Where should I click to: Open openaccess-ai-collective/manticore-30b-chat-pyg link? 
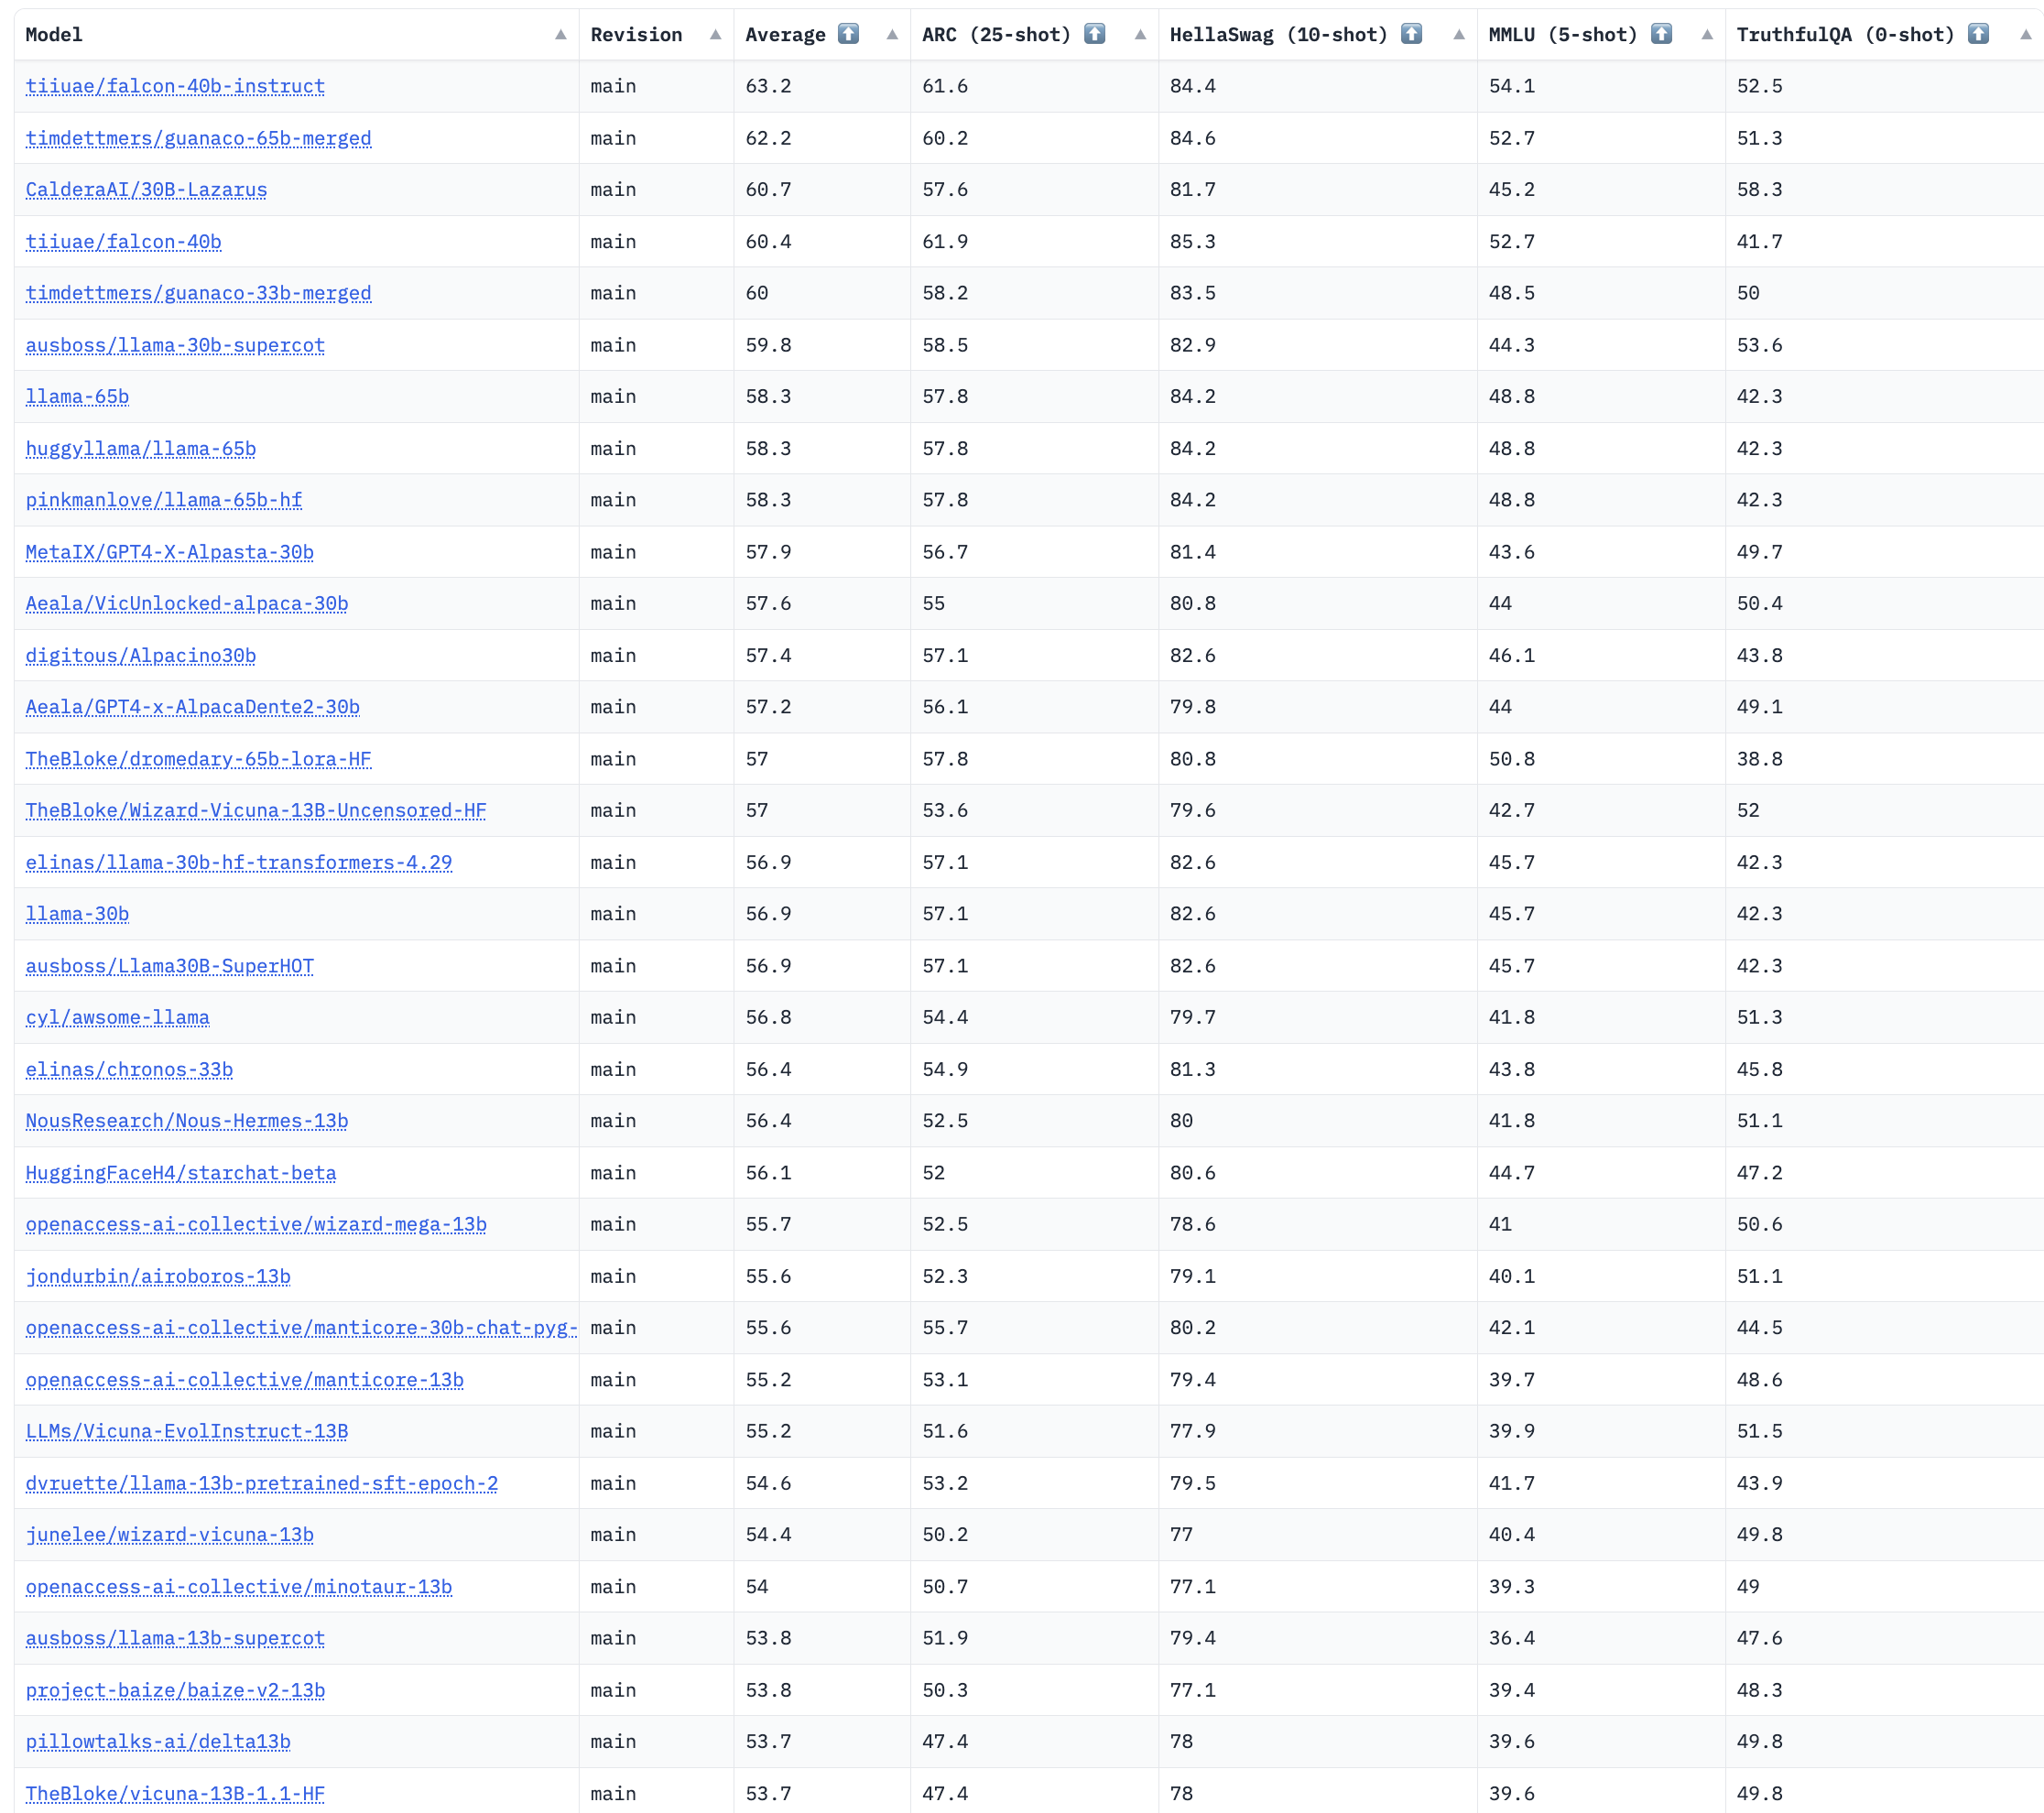pos(301,1328)
